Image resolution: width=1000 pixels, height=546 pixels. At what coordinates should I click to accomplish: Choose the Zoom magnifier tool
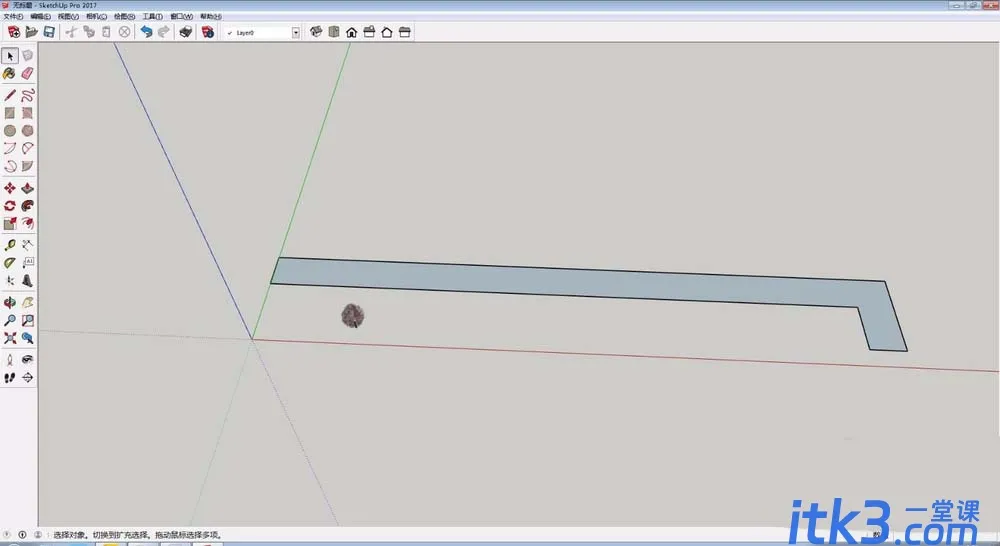10,320
